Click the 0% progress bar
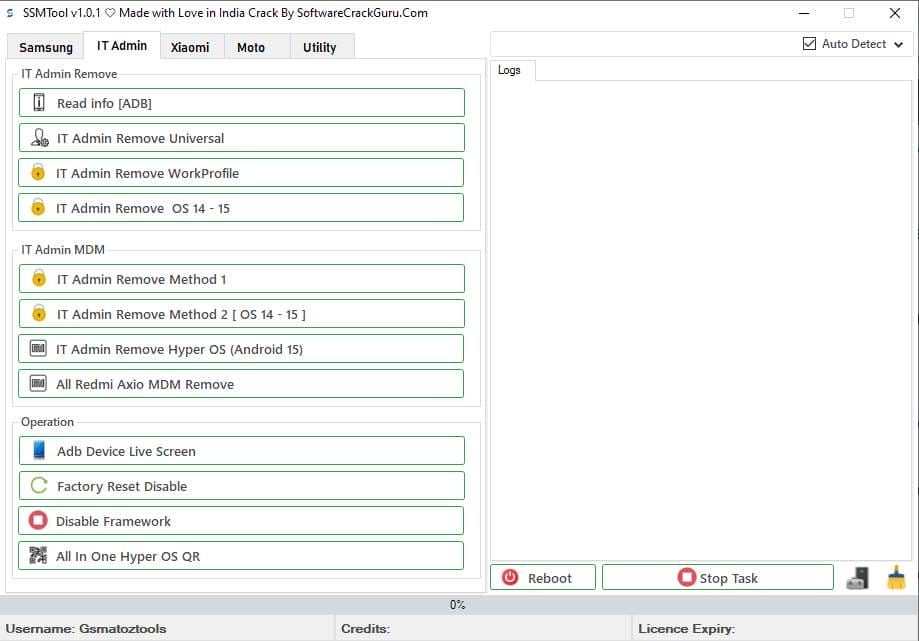The image size is (919, 641). click(459, 604)
